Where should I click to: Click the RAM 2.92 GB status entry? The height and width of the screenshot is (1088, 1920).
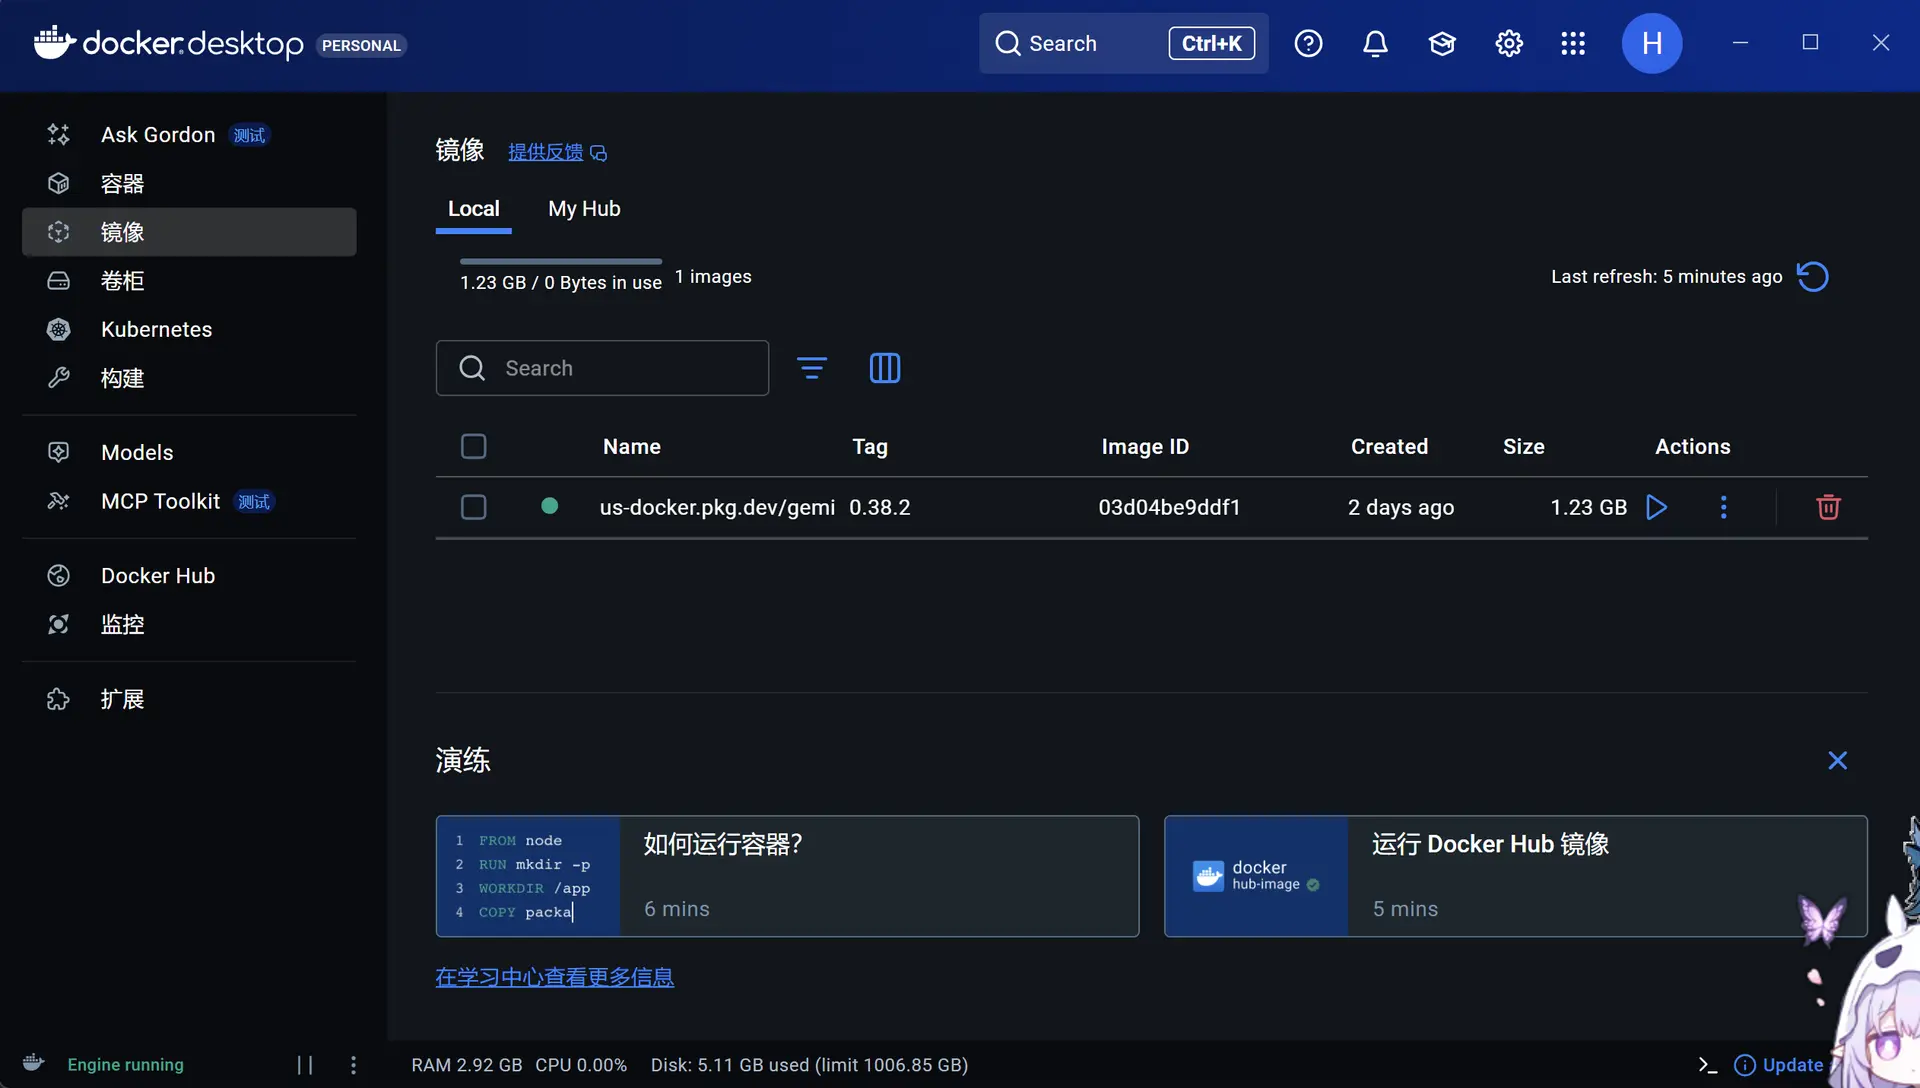tap(467, 1065)
